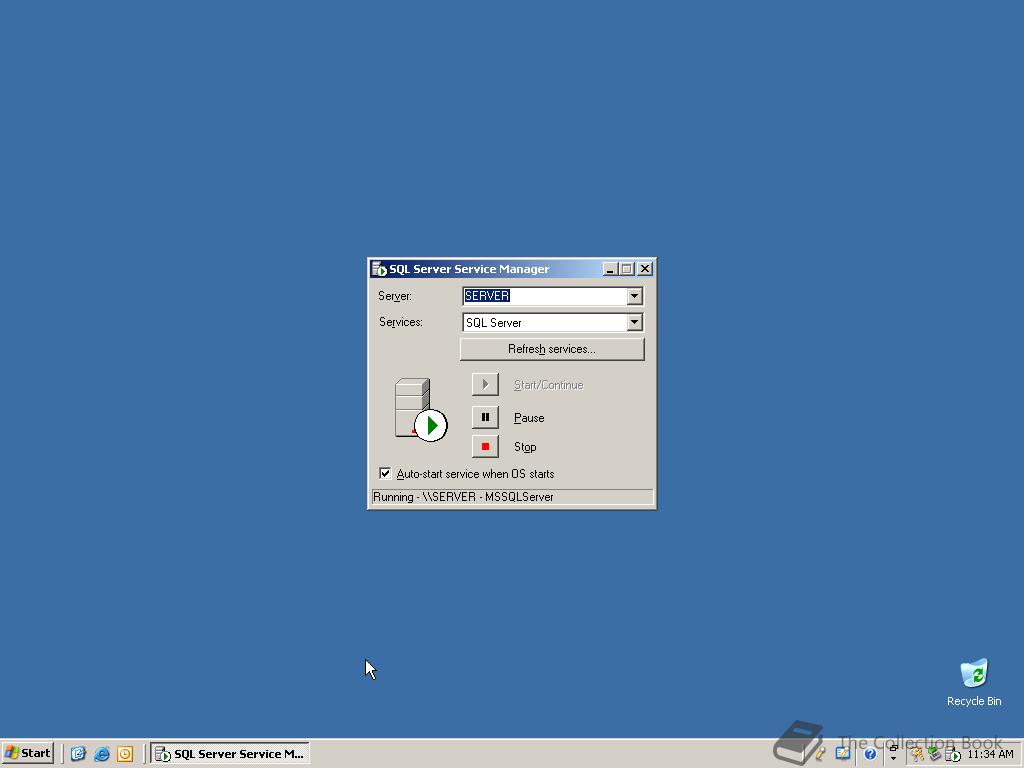Minimize the SQL Server Service Manager window

pyautogui.click(x=610, y=269)
